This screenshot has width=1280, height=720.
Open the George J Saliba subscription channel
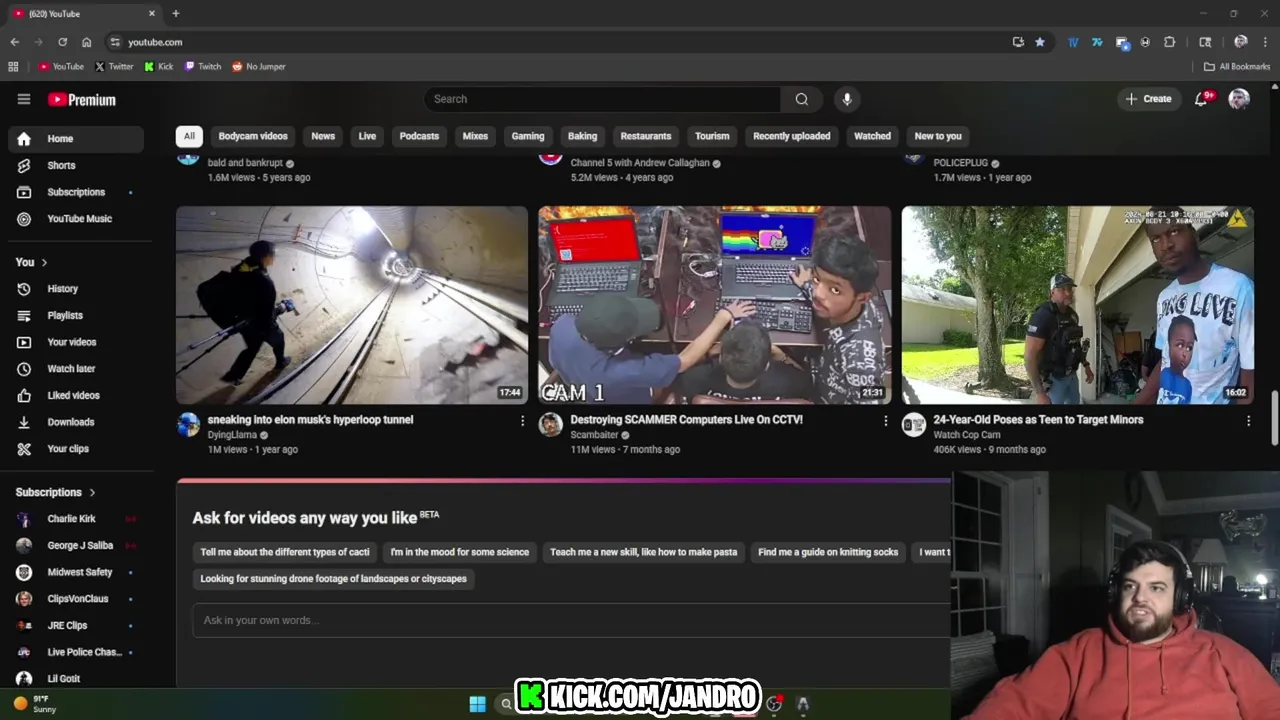coord(76,546)
